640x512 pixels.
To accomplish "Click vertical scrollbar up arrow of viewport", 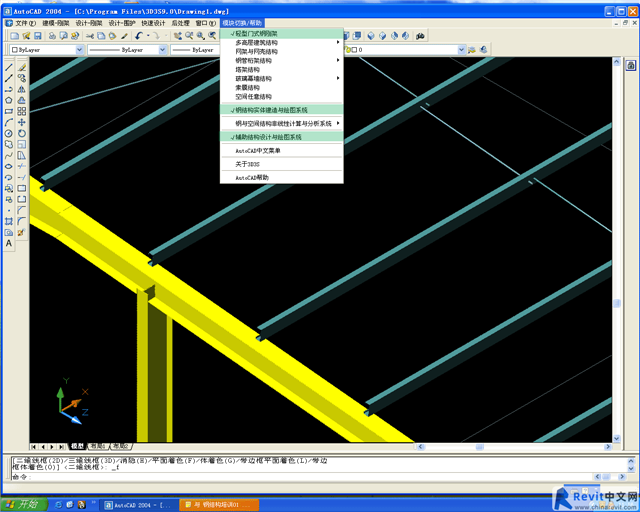I will pos(616,62).
